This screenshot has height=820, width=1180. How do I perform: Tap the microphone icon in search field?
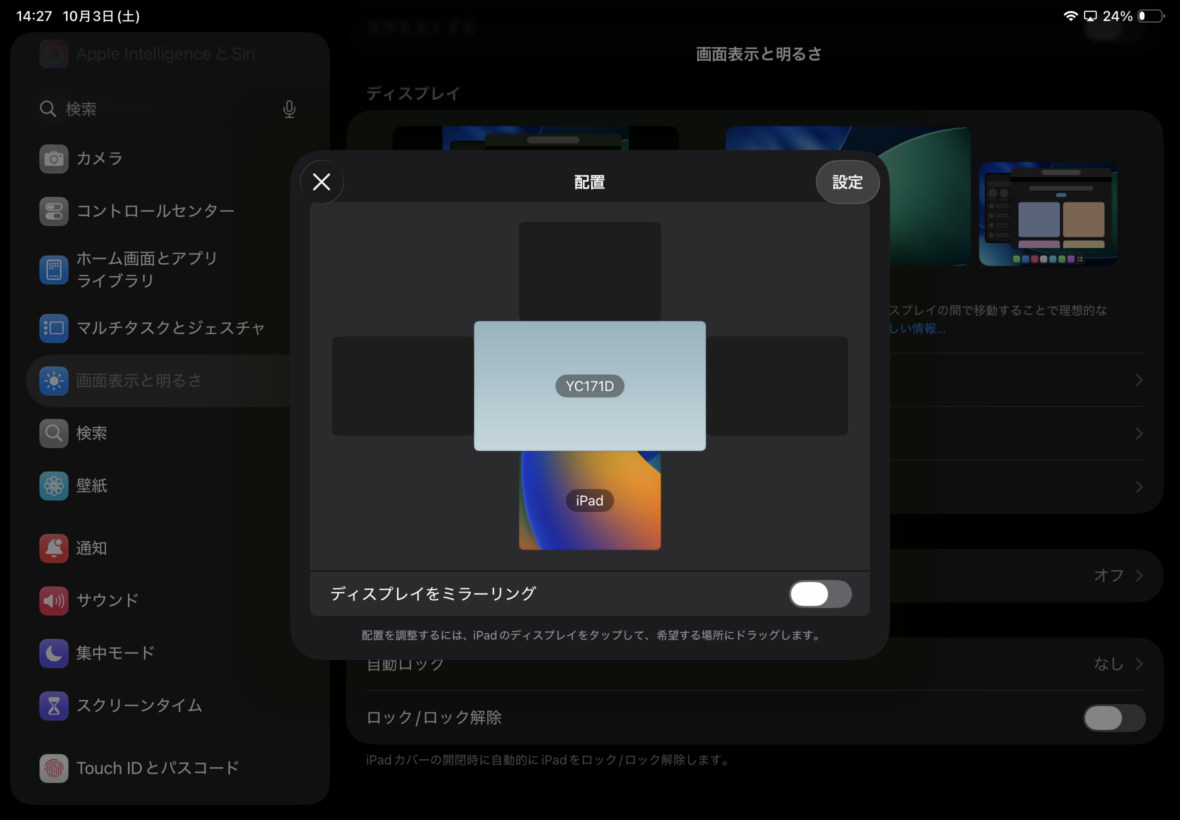(x=289, y=109)
